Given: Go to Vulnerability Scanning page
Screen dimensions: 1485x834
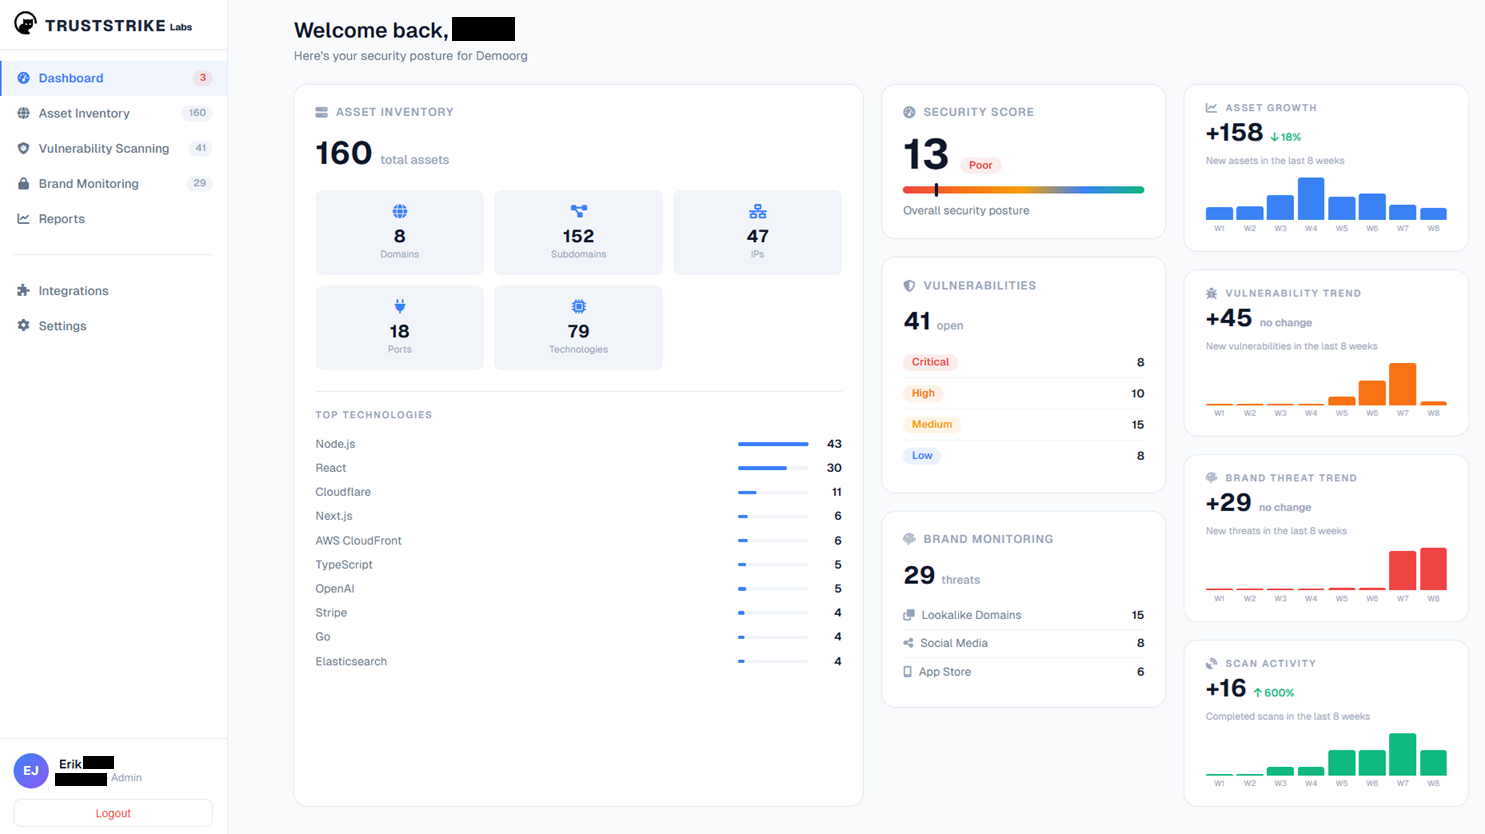Looking at the screenshot, I should 114,148.
